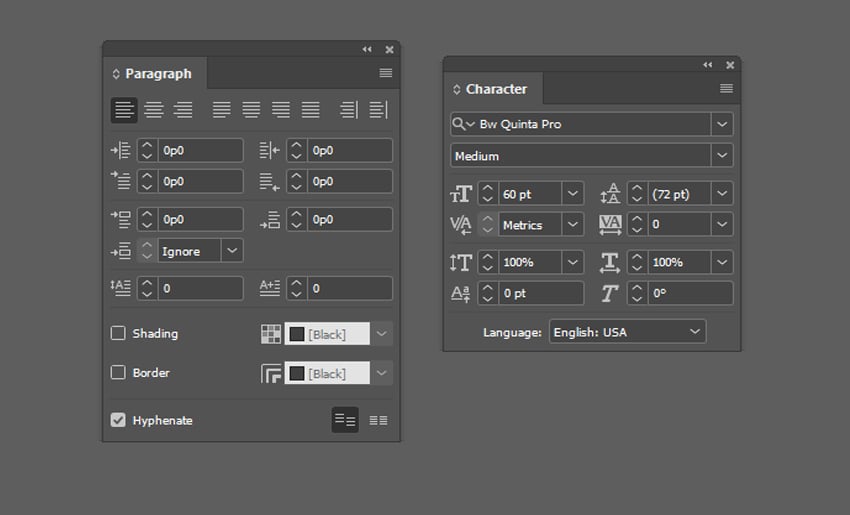
Task: Collapse the Character panel with double-arrow icon
Action: pyautogui.click(x=708, y=65)
